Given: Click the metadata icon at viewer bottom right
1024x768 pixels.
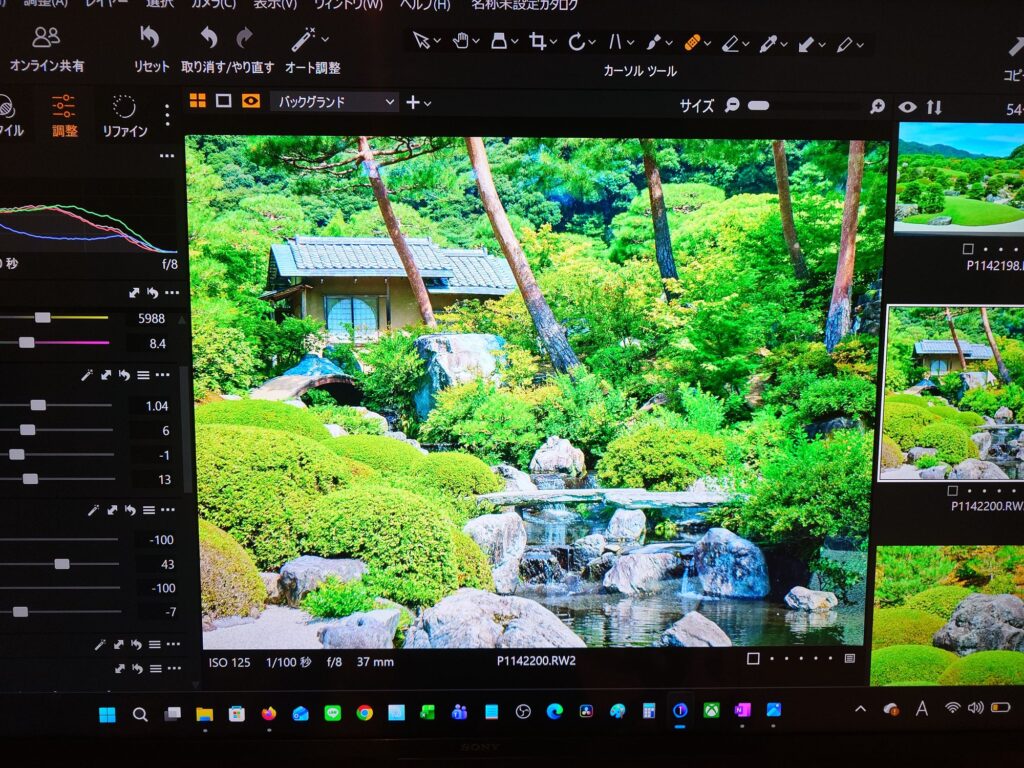Looking at the screenshot, I should tap(850, 658).
